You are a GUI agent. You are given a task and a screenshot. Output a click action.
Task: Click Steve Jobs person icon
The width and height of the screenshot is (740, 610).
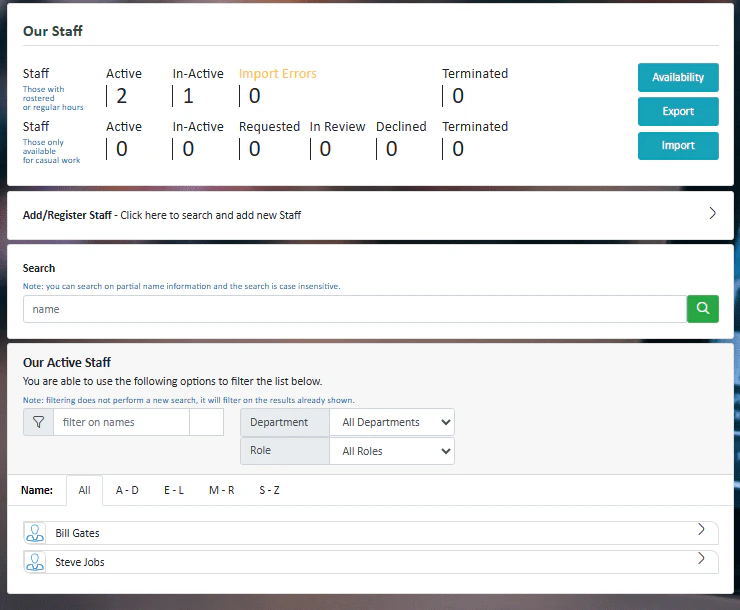[35, 562]
